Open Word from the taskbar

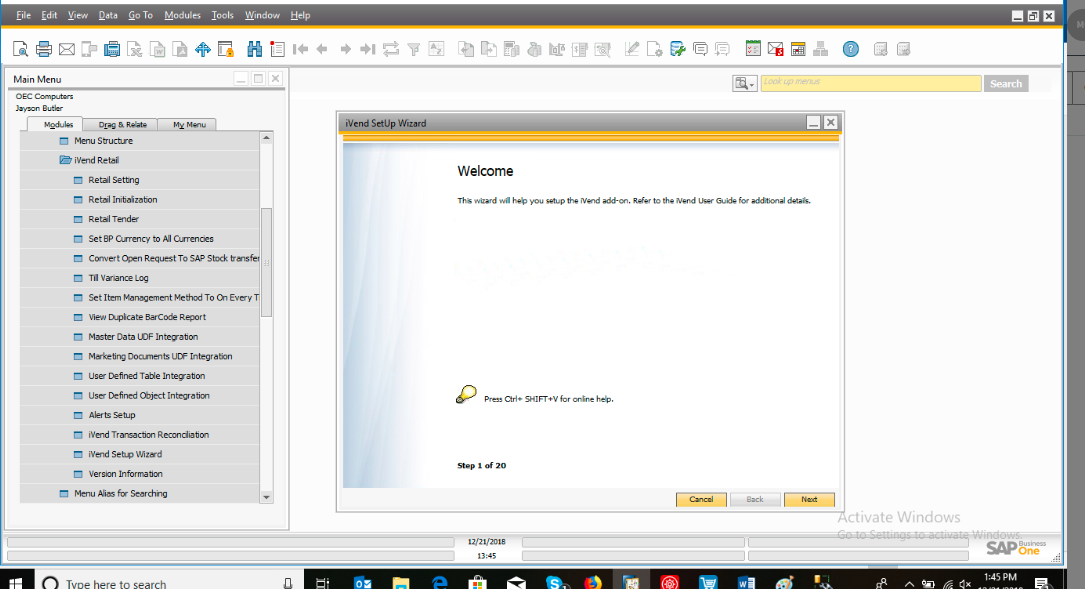(x=746, y=583)
